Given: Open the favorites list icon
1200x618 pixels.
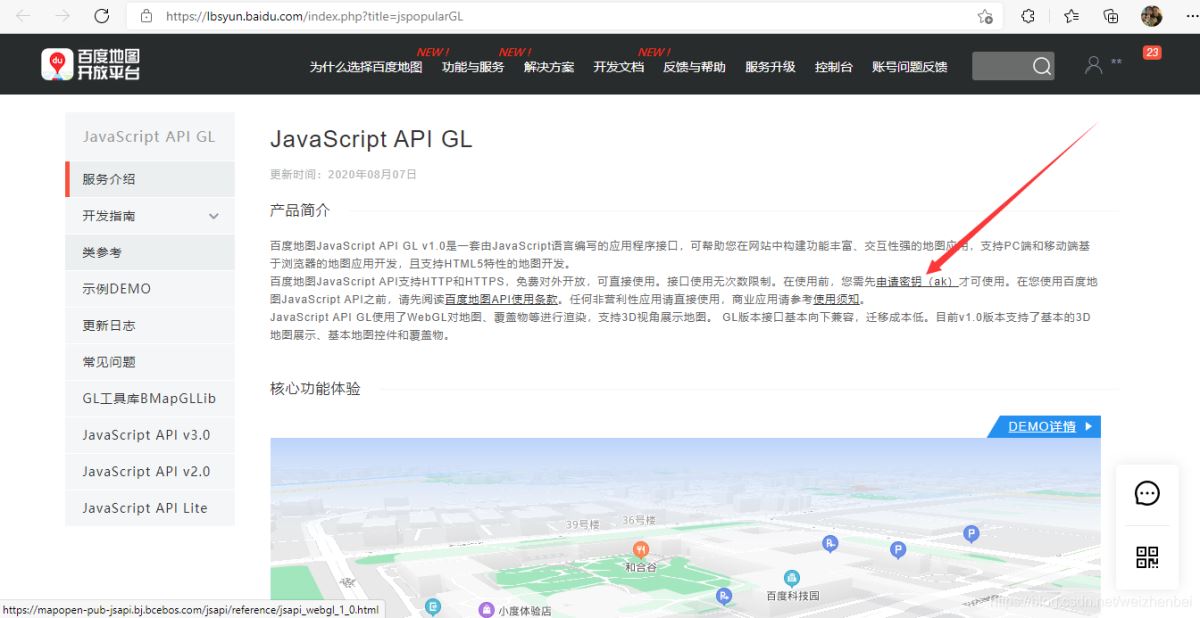Looking at the screenshot, I should click(1072, 16).
